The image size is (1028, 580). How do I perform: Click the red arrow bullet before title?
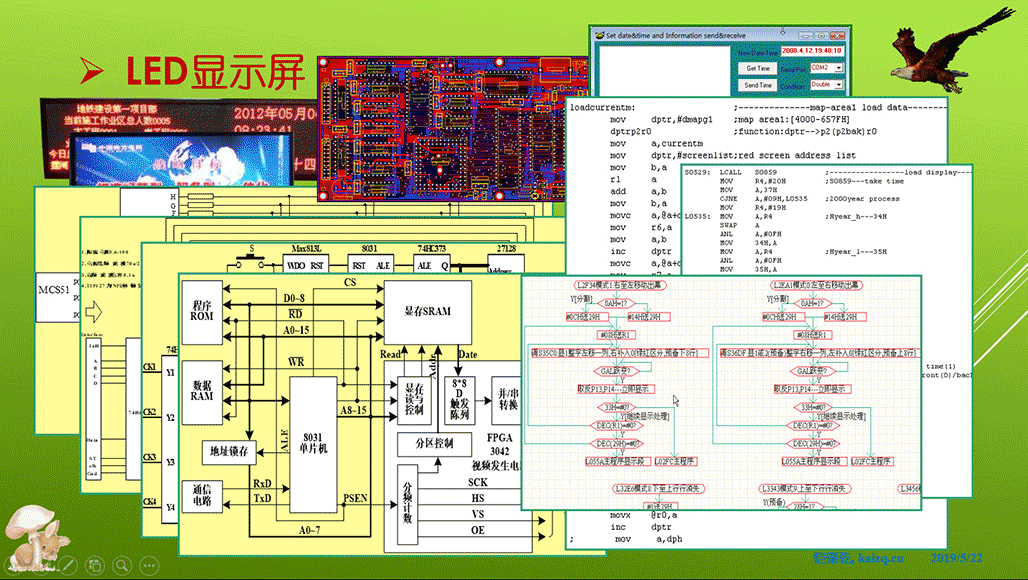point(92,71)
